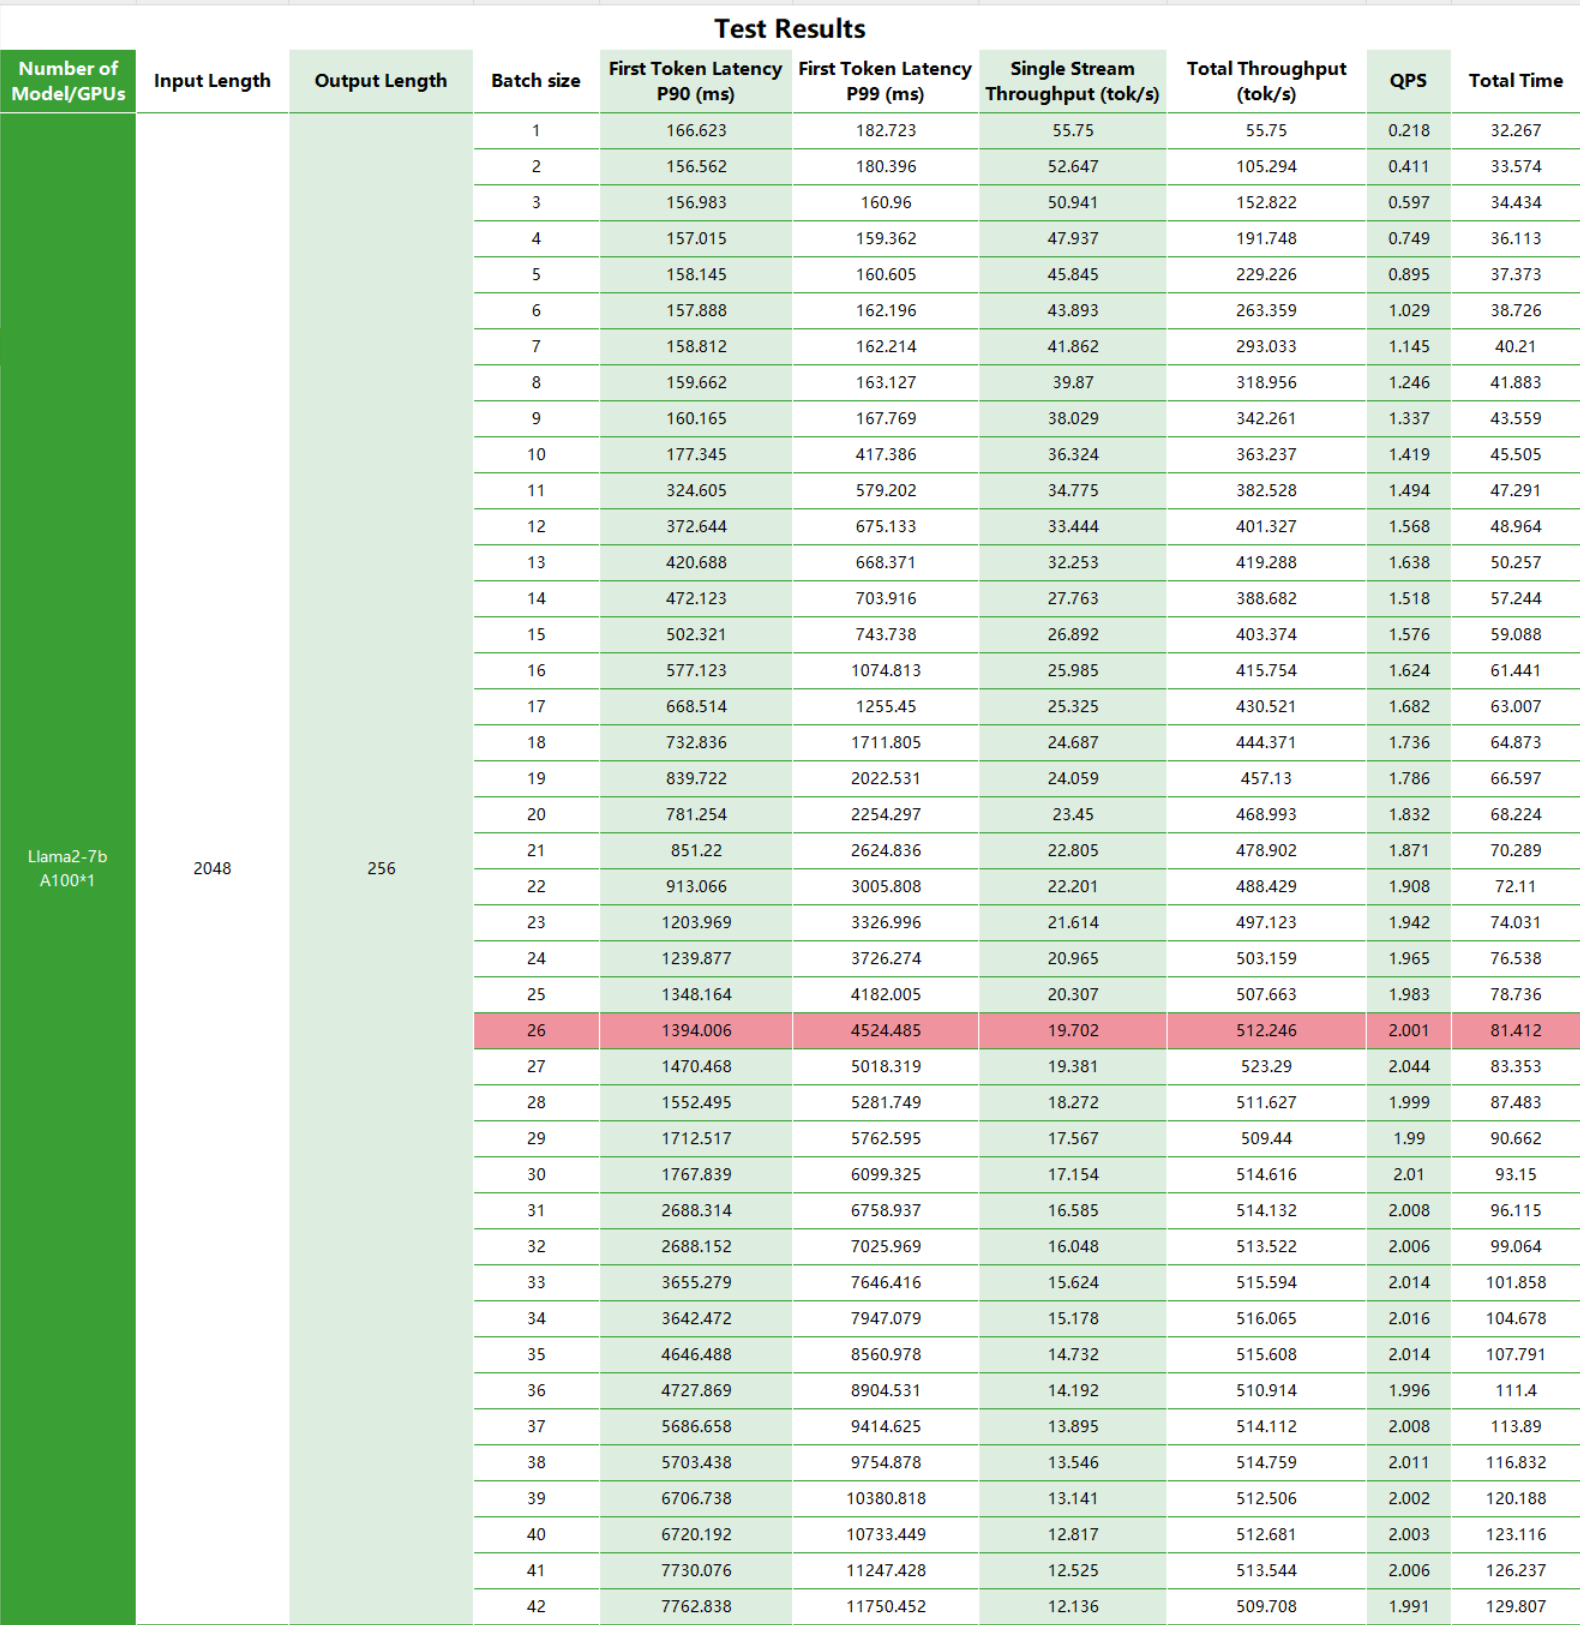Screen dimensions: 1580x1625
Task: Click the "Test Results" title
Action: 790,29
